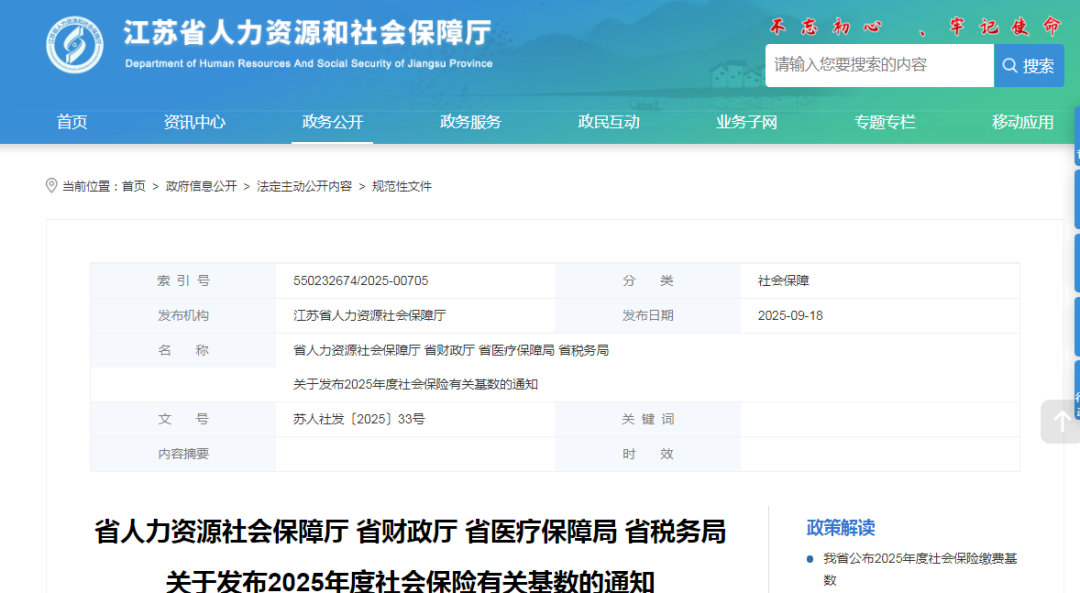Open the 移动应用 menu
This screenshot has height=593, width=1080.
pyautogui.click(x=1022, y=122)
